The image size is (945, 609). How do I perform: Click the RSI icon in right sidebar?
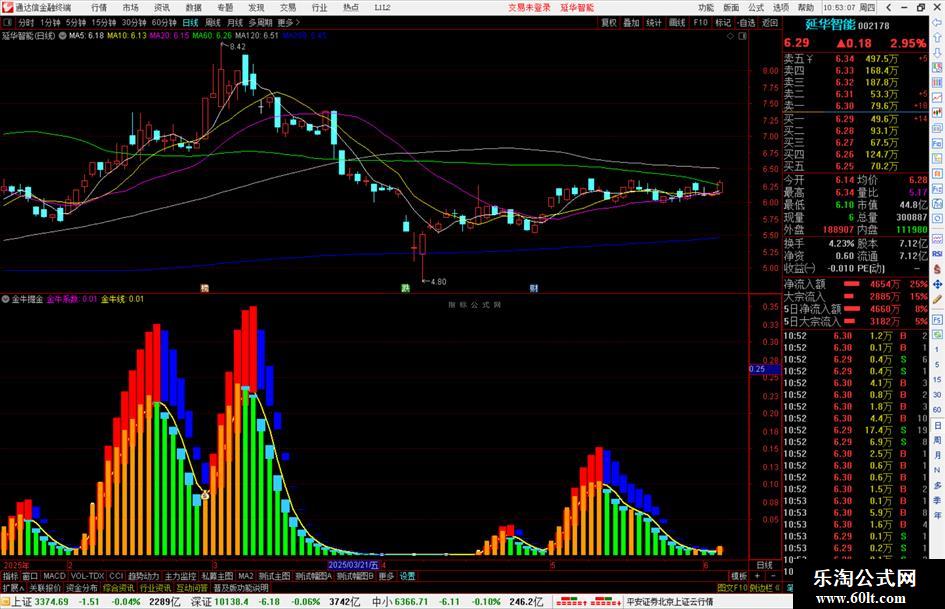pyautogui.click(x=937, y=254)
